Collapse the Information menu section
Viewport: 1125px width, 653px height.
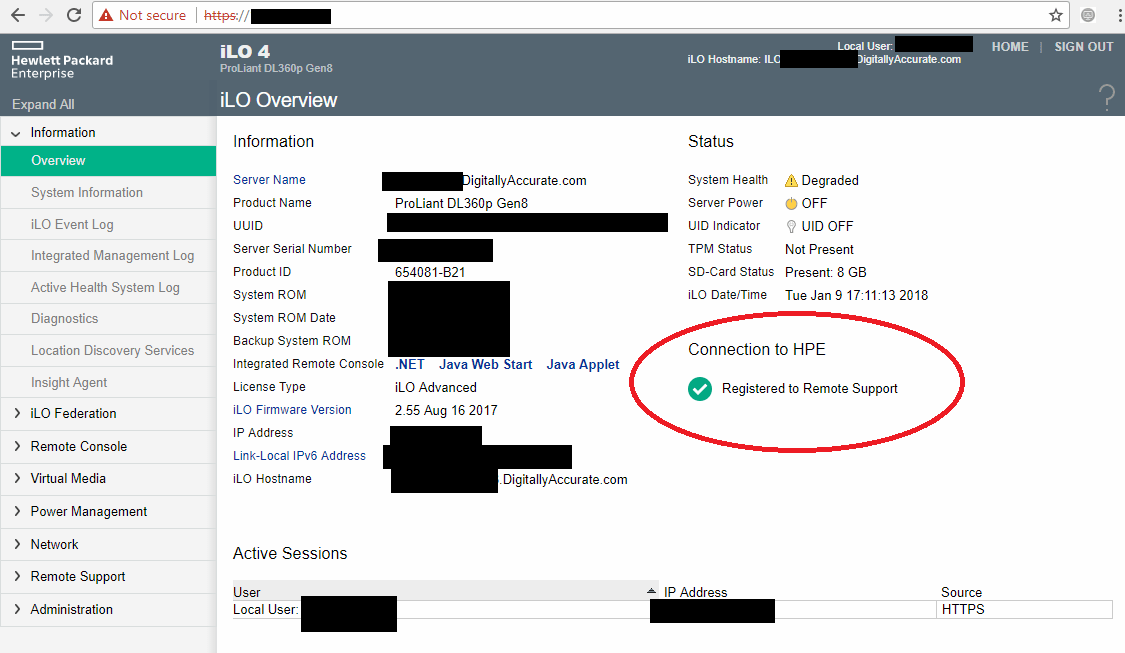pos(16,133)
